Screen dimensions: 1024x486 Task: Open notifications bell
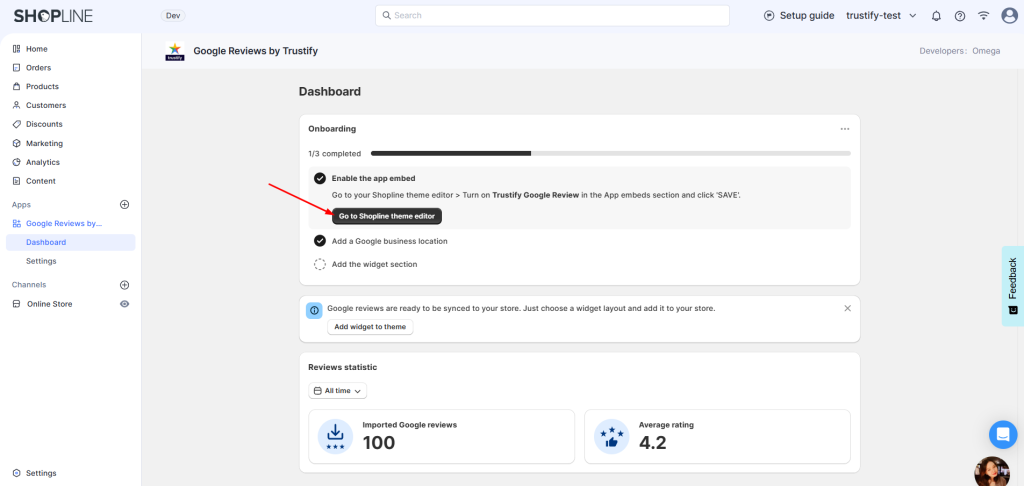936,16
